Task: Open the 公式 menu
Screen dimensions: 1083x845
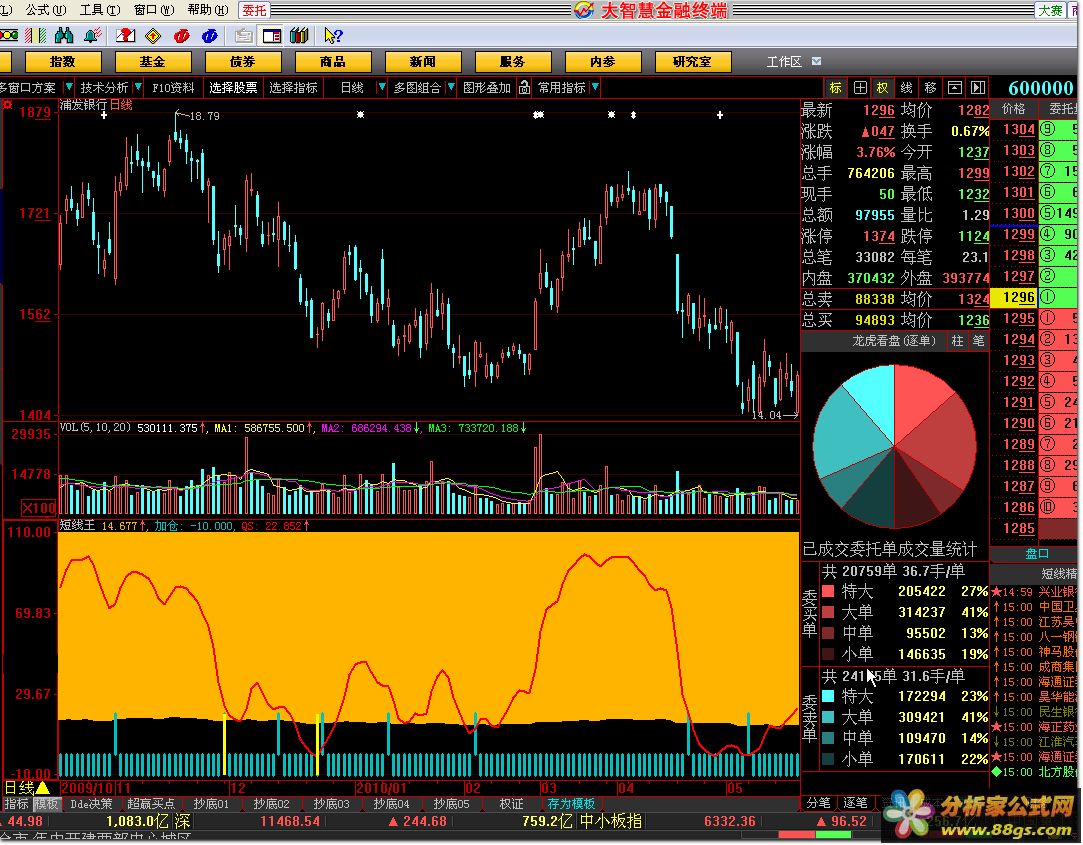Action: 46,10
